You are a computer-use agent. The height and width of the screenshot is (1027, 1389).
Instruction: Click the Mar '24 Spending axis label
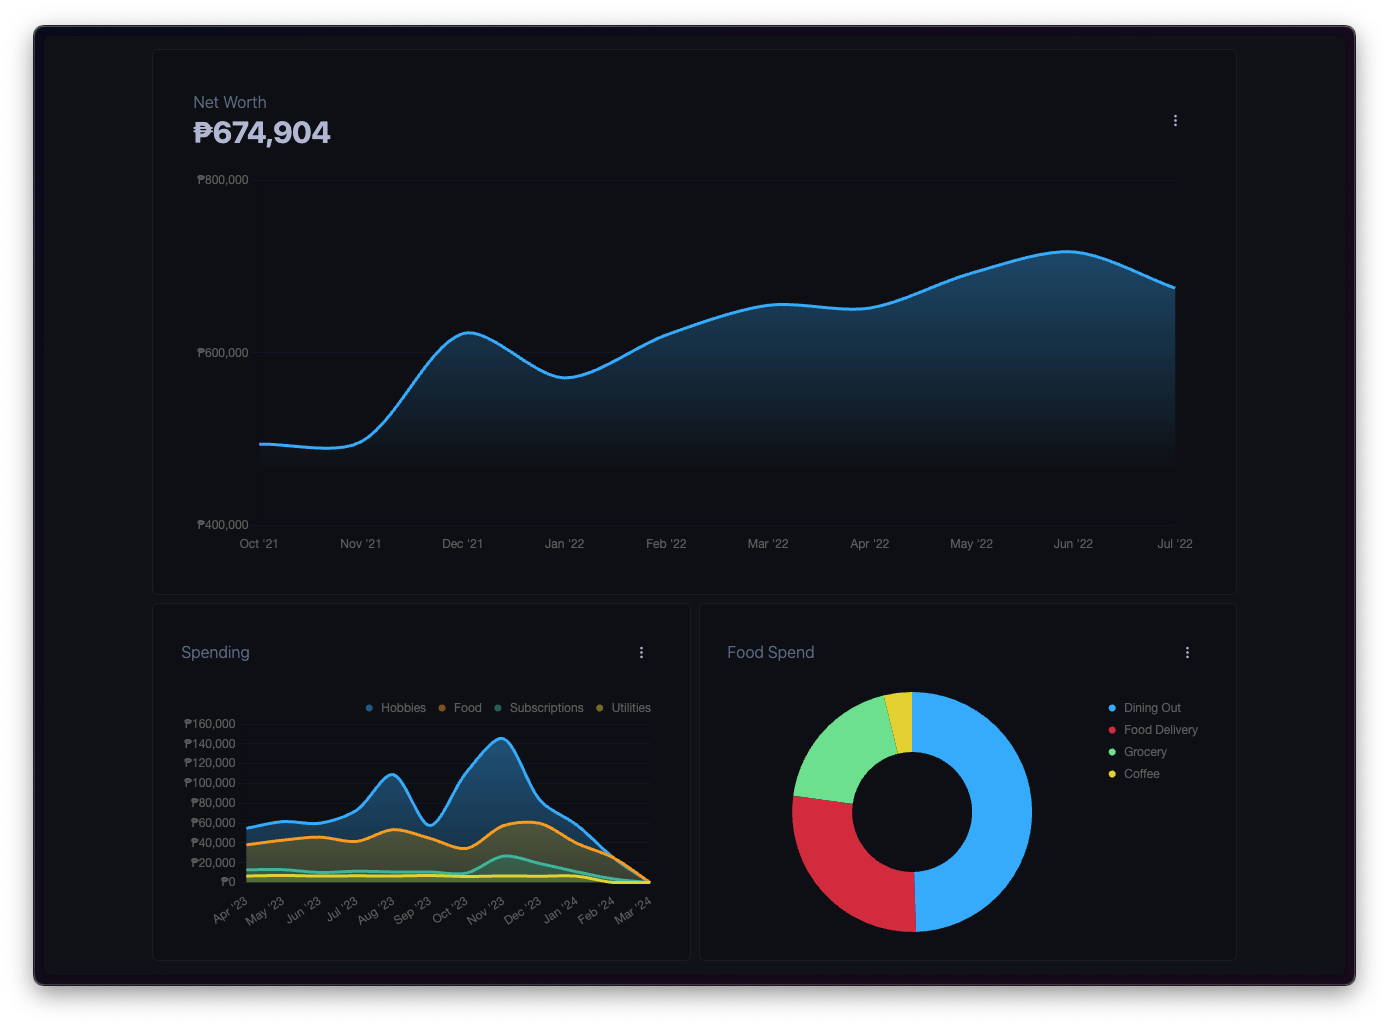pos(633,910)
